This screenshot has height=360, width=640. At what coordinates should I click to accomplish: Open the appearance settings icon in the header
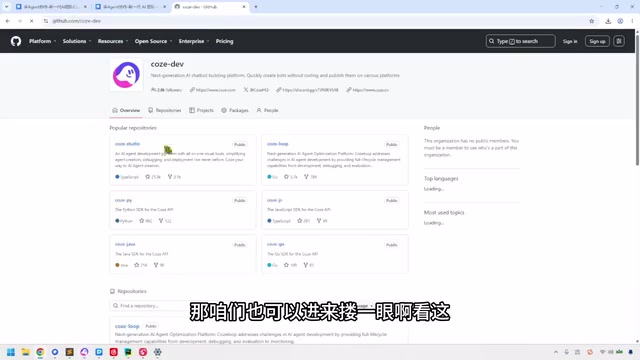pos(619,41)
